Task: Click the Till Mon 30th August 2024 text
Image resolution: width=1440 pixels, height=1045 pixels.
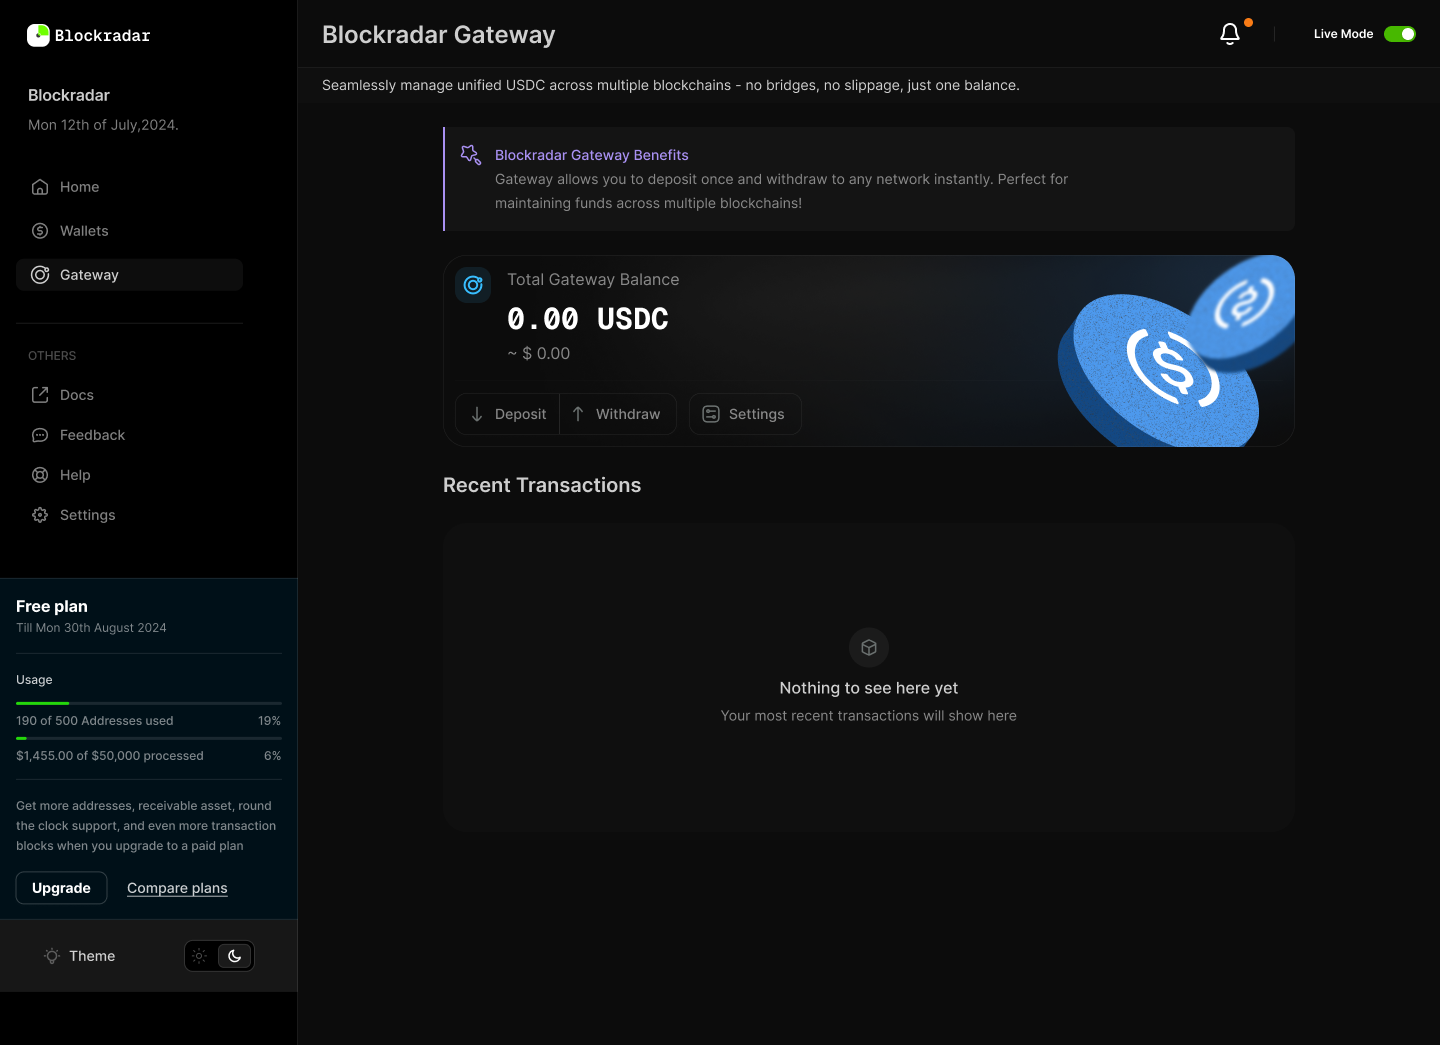Action: coord(91,628)
